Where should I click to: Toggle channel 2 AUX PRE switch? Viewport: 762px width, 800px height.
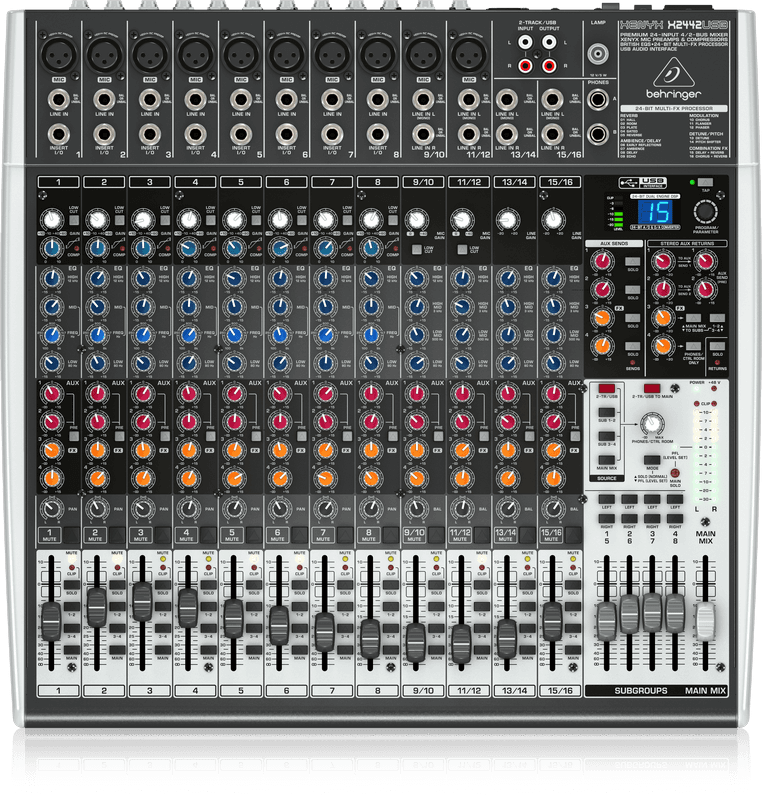(119, 436)
